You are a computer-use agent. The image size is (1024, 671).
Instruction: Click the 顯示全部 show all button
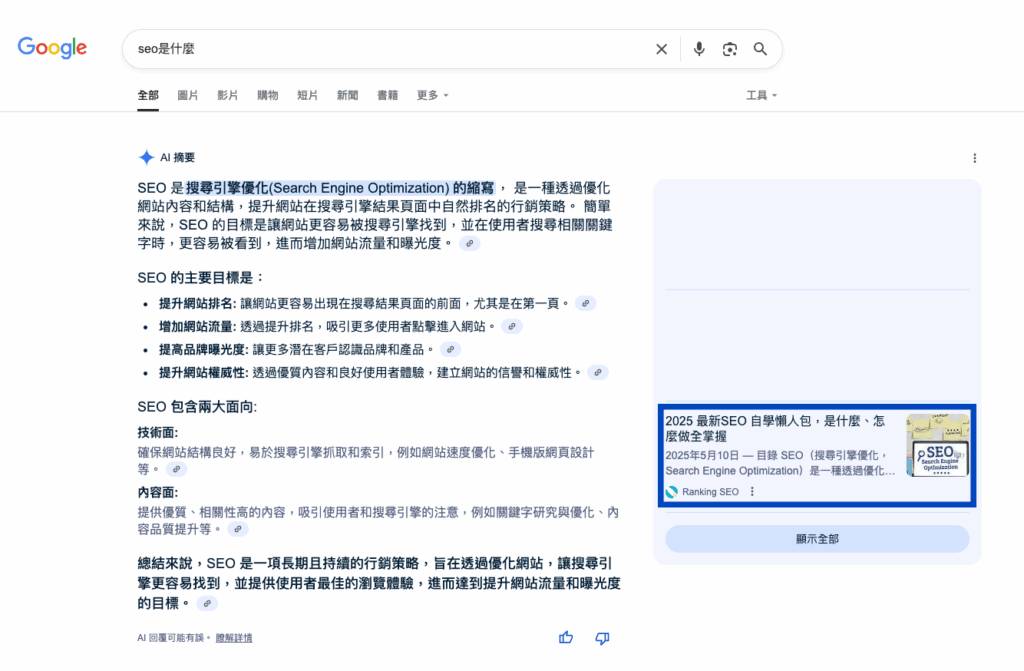[x=817, y=539]
